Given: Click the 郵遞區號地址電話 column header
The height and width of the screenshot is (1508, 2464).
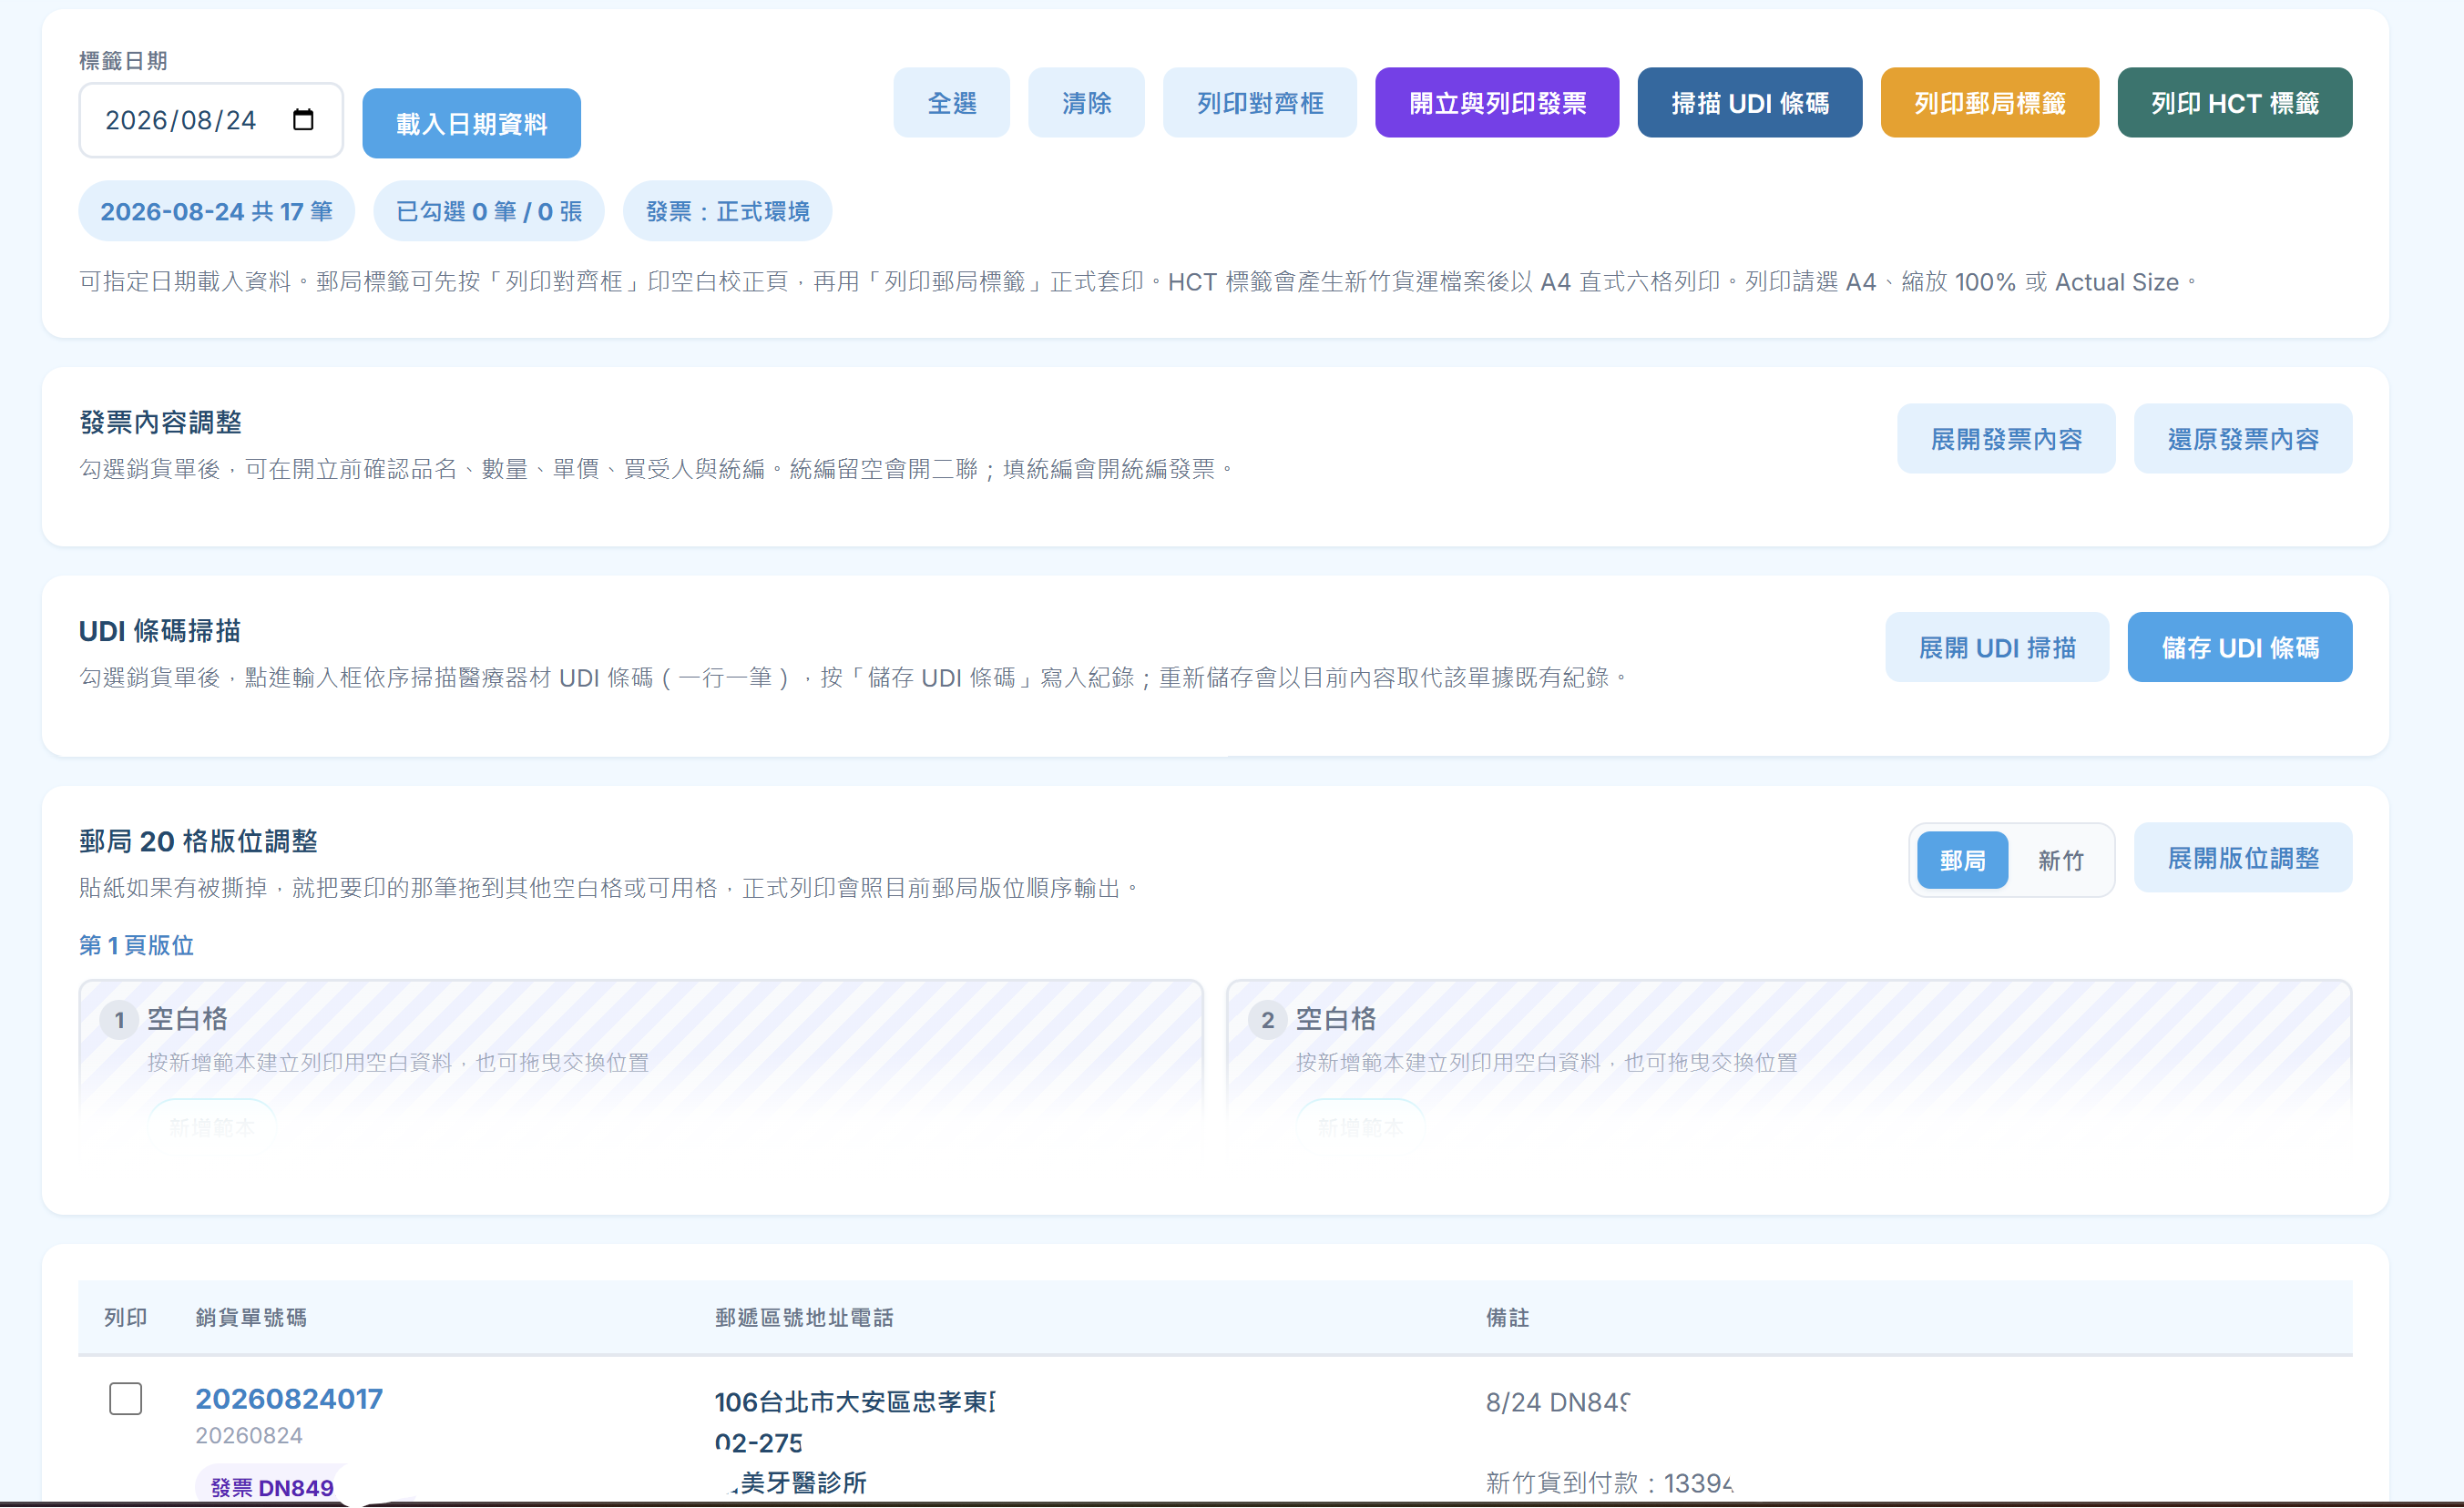Looking at the screenshot, I should pyautogui.click(x=804, y=1318).
